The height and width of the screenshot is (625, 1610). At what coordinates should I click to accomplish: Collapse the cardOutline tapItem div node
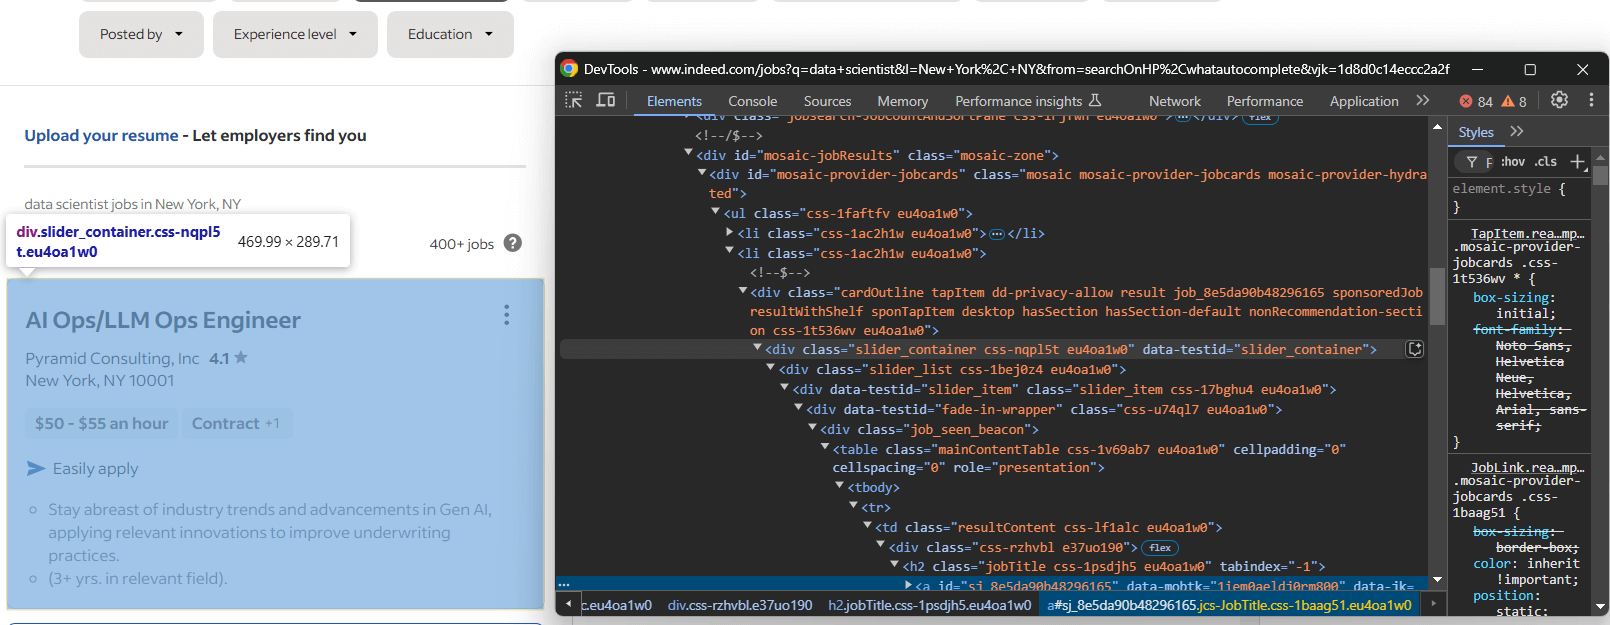point(743,291)
